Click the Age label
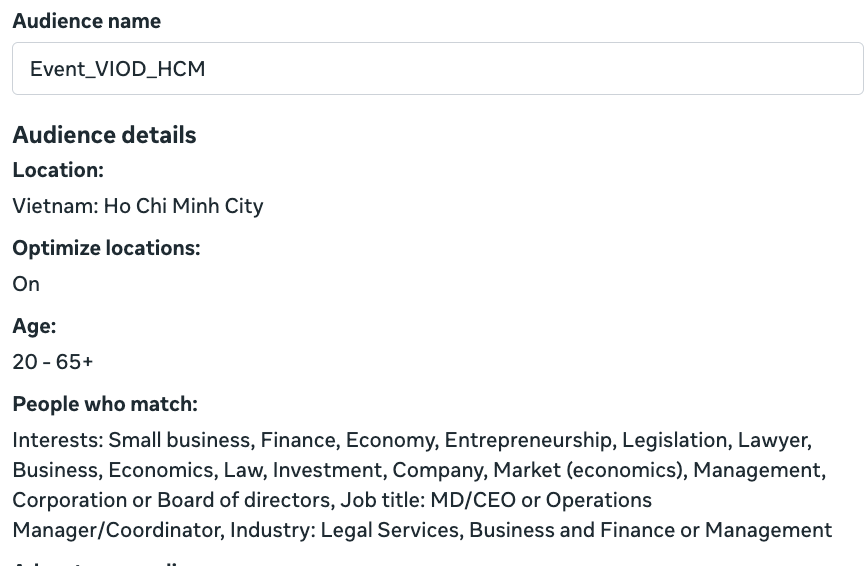 tap(34, 326)
